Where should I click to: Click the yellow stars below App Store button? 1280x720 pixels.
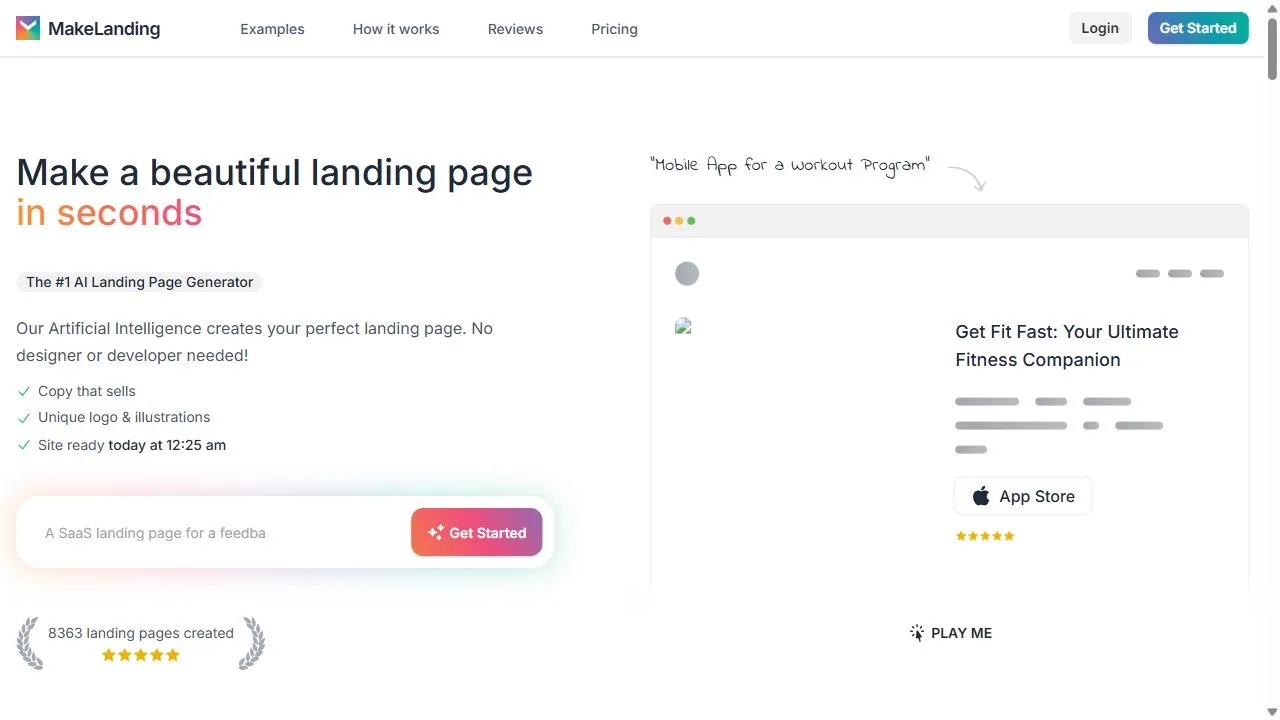pyautogui.click(x=985, y=536)
